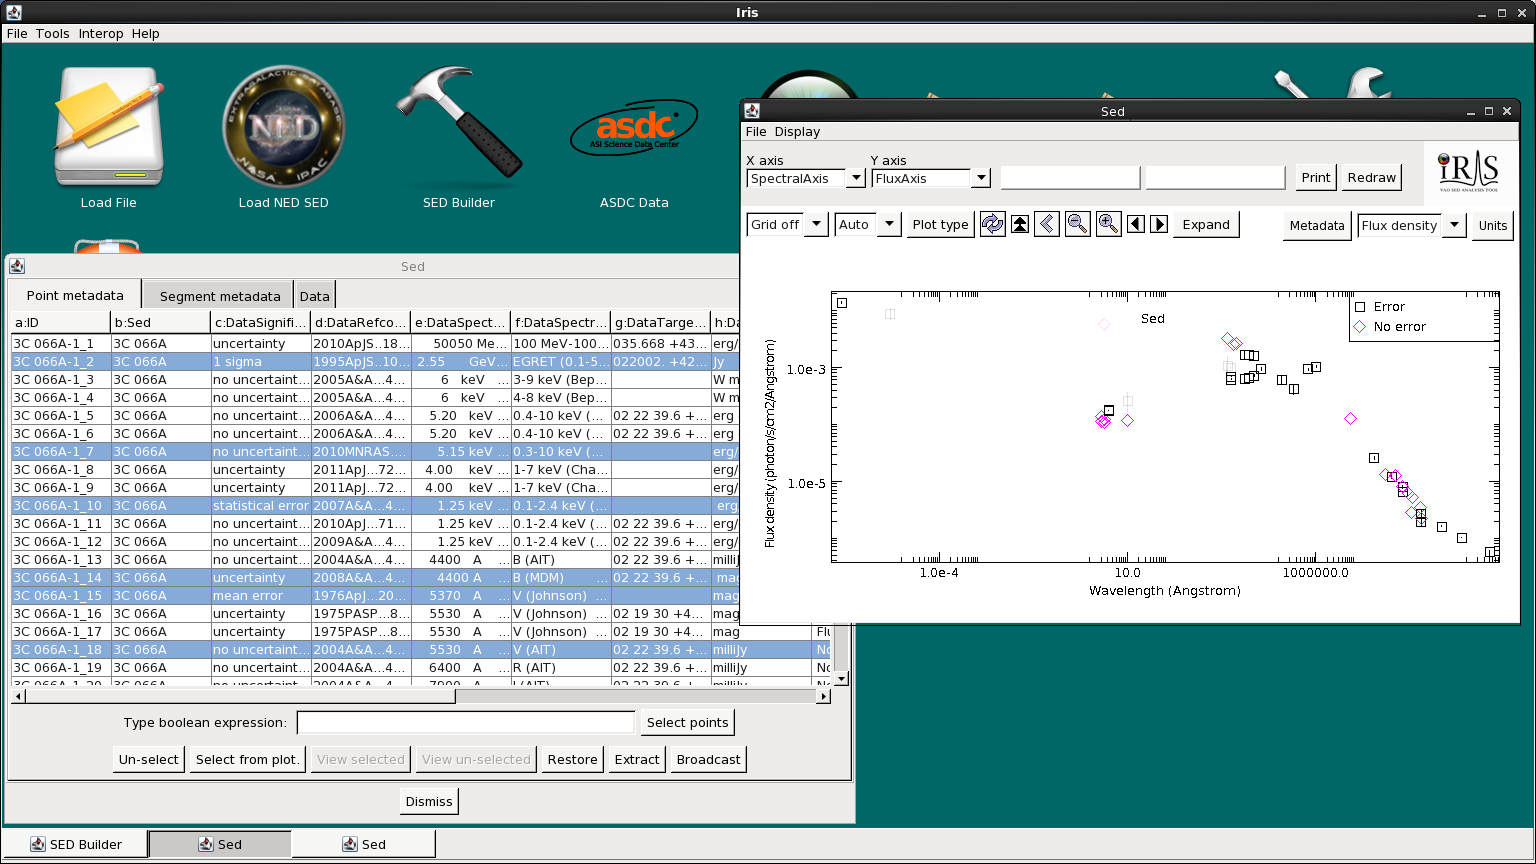Click the Sed metadata window title-bar icon
The width and height of the screenshot is (1536, 864).
(17, 266)
